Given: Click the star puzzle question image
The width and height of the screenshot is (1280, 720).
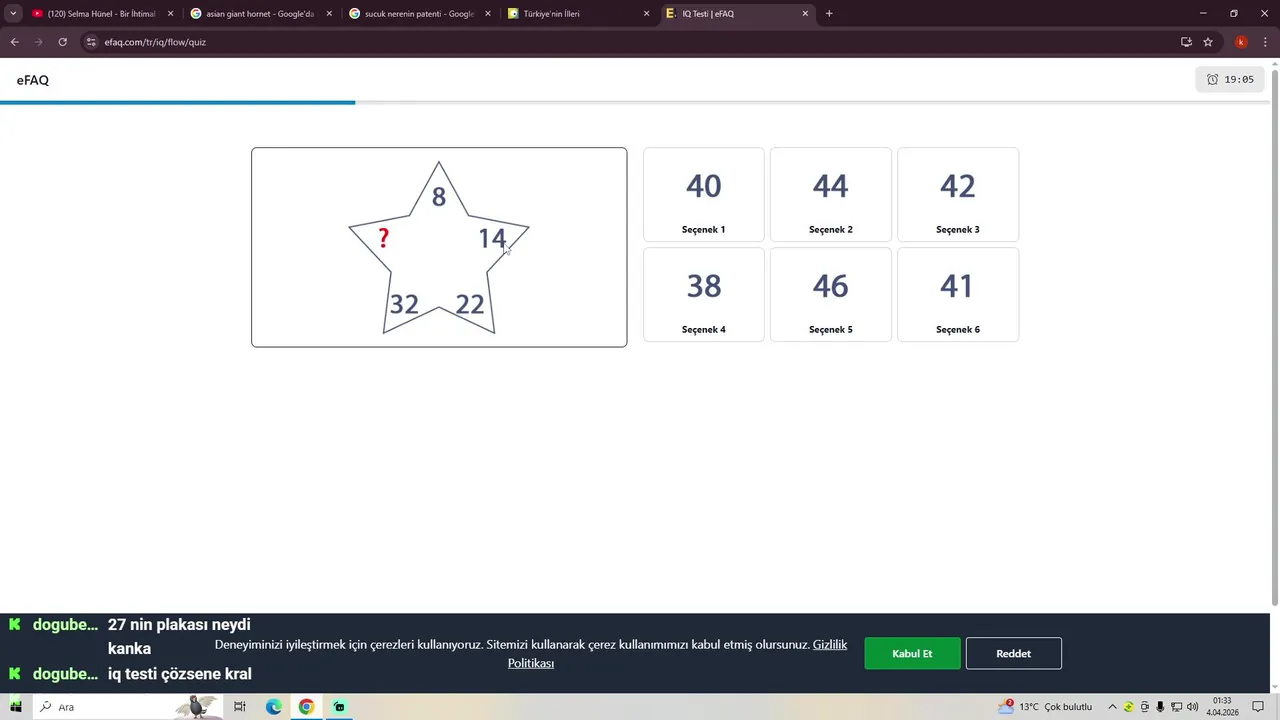Looking at the screenshot, I should [x=439, y=247].
